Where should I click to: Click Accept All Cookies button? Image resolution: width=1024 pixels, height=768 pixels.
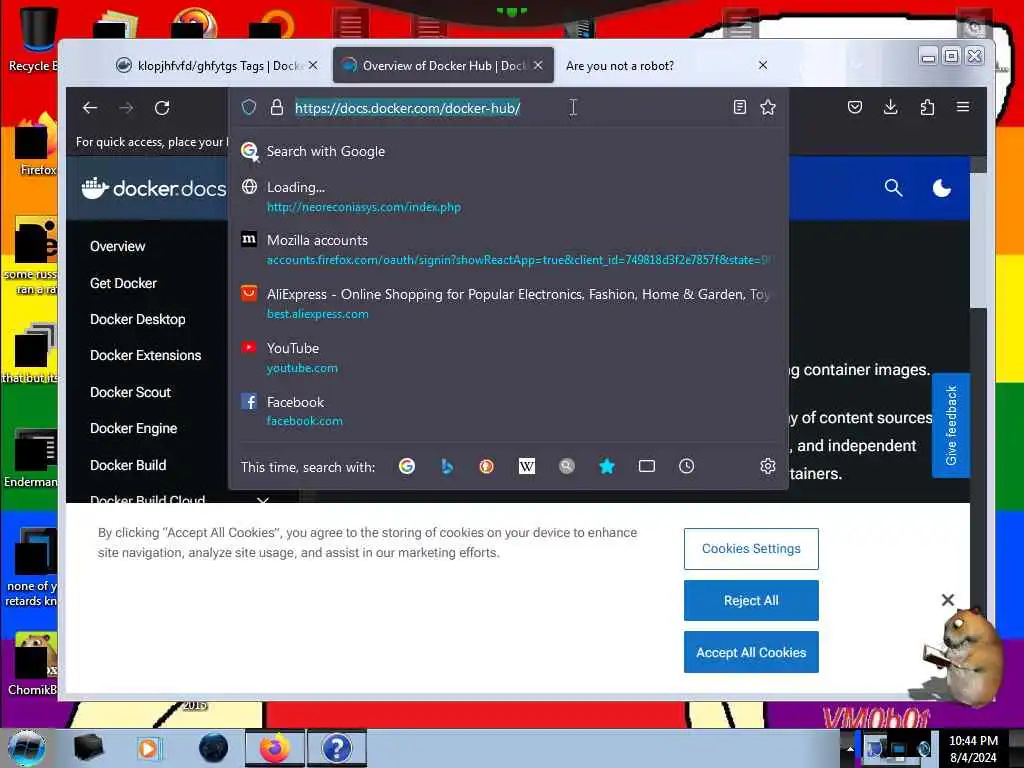click(x=751, y=652)
